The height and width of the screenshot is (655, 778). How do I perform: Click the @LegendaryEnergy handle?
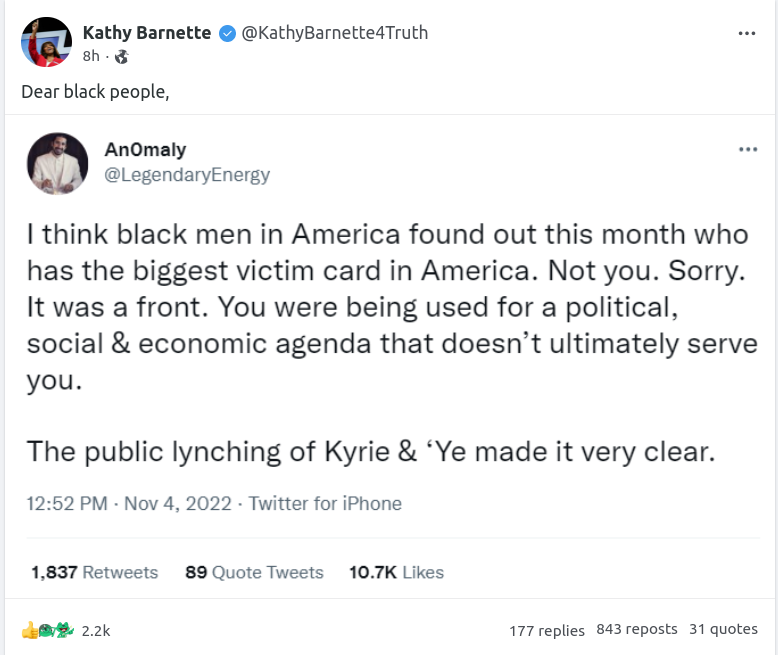[187, 175]
